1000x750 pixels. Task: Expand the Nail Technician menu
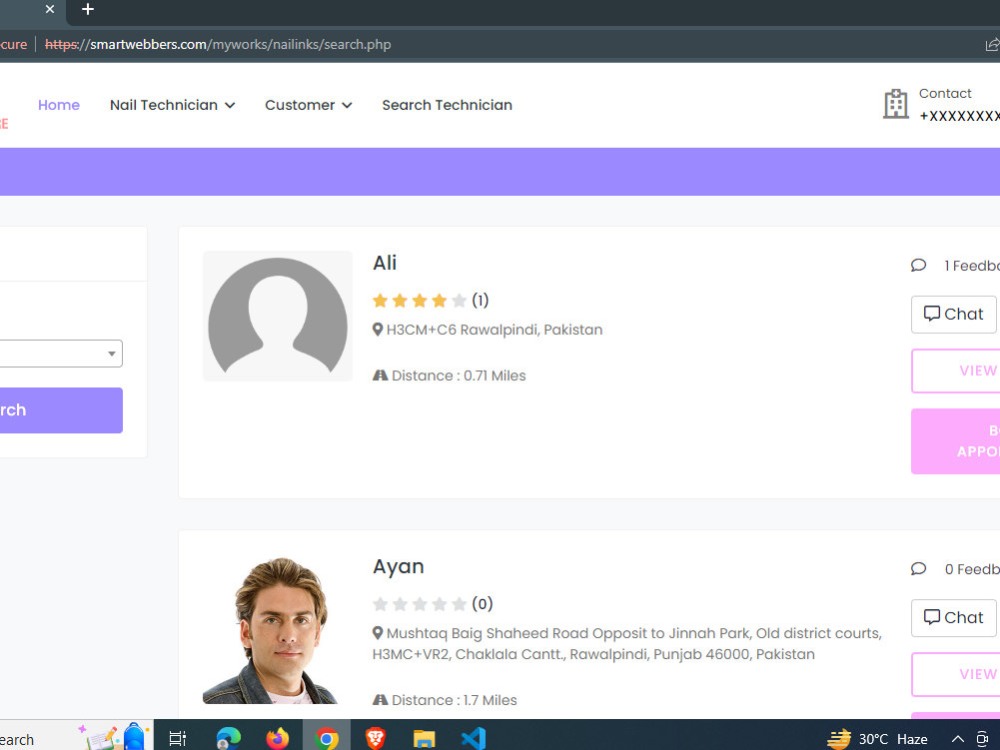pos(172,105)
